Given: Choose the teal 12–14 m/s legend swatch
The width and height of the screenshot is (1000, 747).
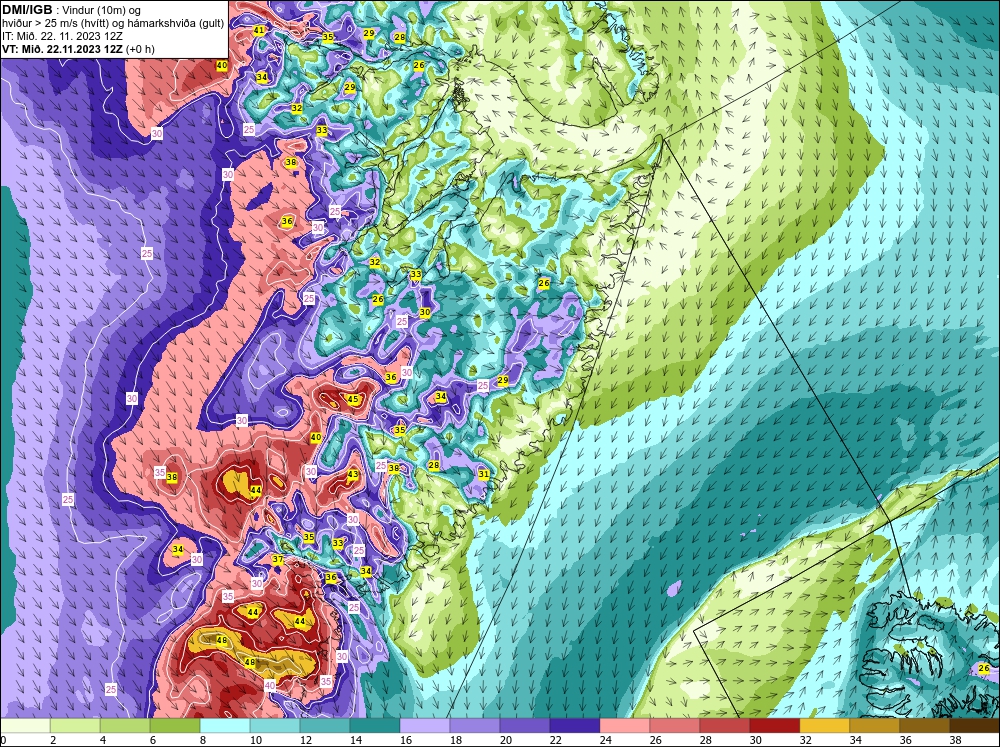Looking at the screenshot, I should [x=325, y=725].
